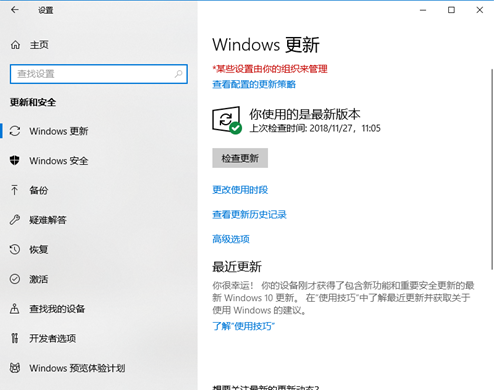Click the Windows 预览体验计划 cat icon

tap(15, 368)
